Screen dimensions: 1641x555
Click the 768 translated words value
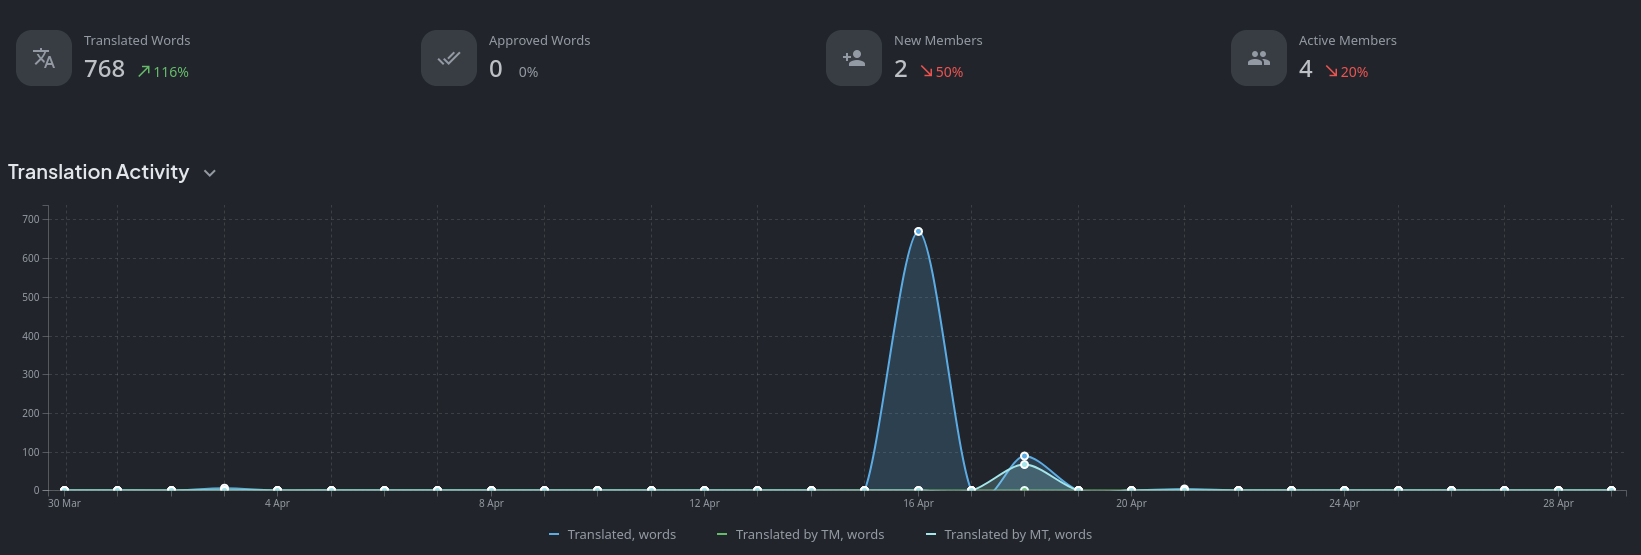pyautogui.click(x=104, y=69)
